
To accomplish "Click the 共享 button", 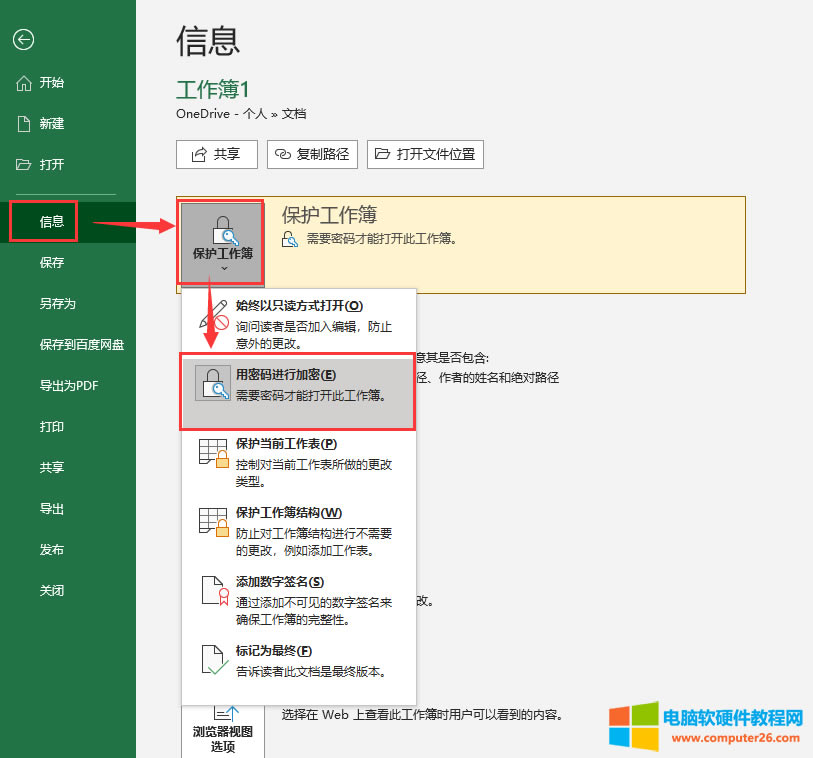I will (x=216, y=154).
